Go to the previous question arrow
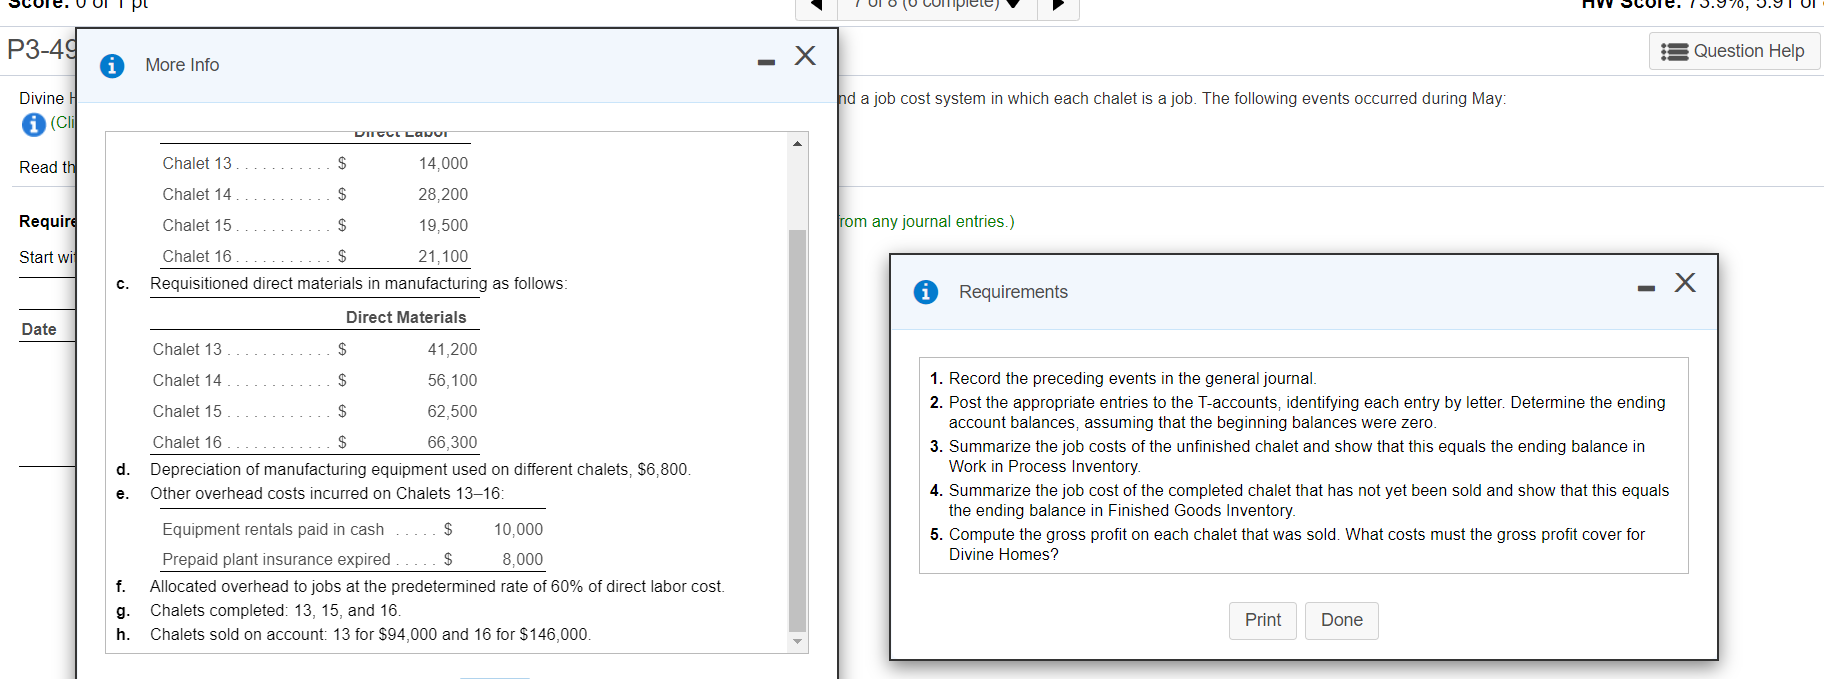The height and width of the screenshot is (679, 1824). tap(816, 6)
